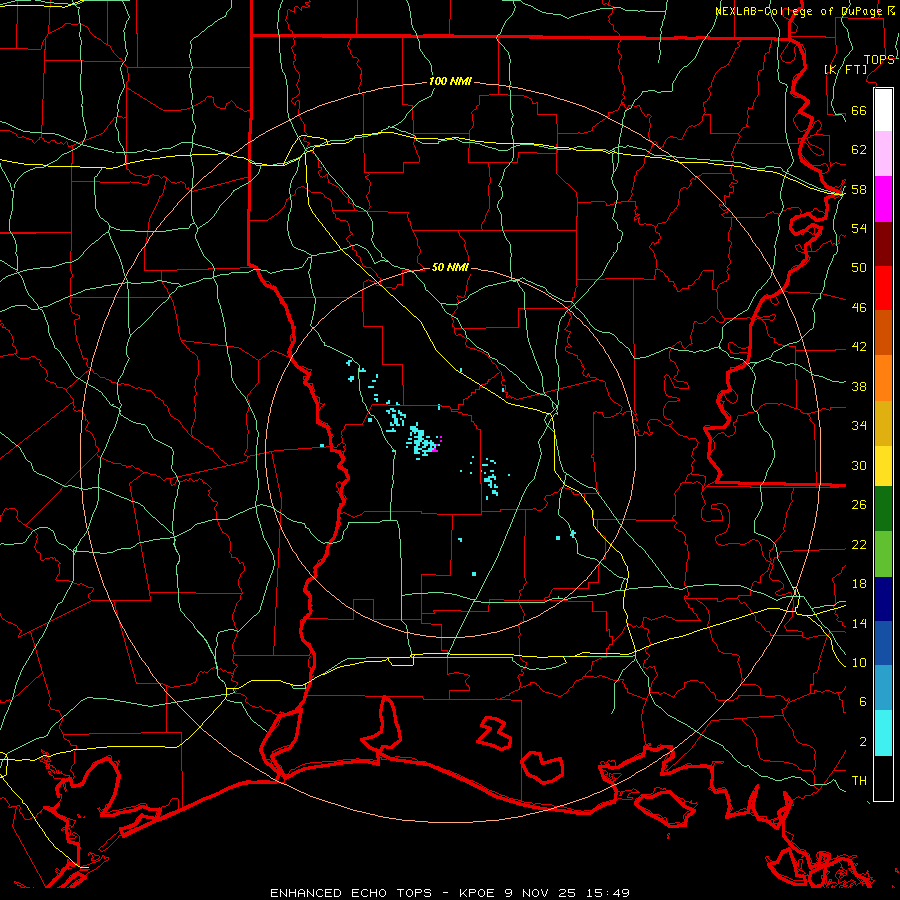
Task: Click the TH legend label
Action: tap(859, 781)
